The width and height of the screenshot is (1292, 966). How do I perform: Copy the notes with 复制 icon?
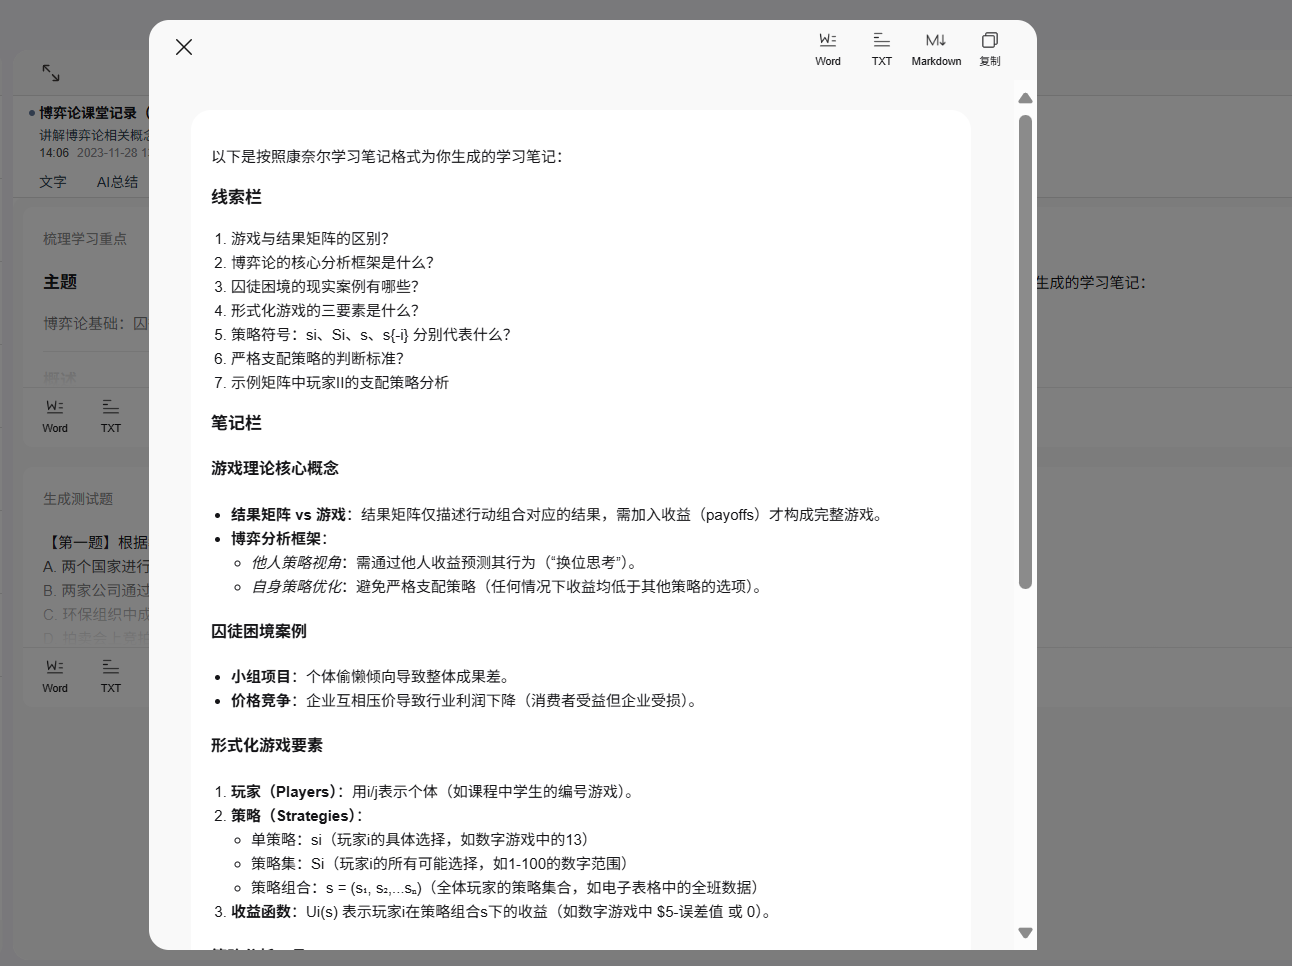pos(990,49)
